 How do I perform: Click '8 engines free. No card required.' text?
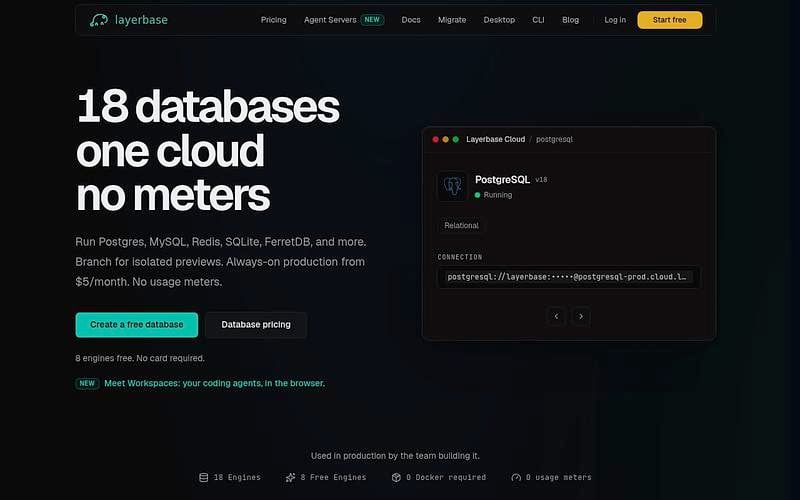click(x=140, y=358)
